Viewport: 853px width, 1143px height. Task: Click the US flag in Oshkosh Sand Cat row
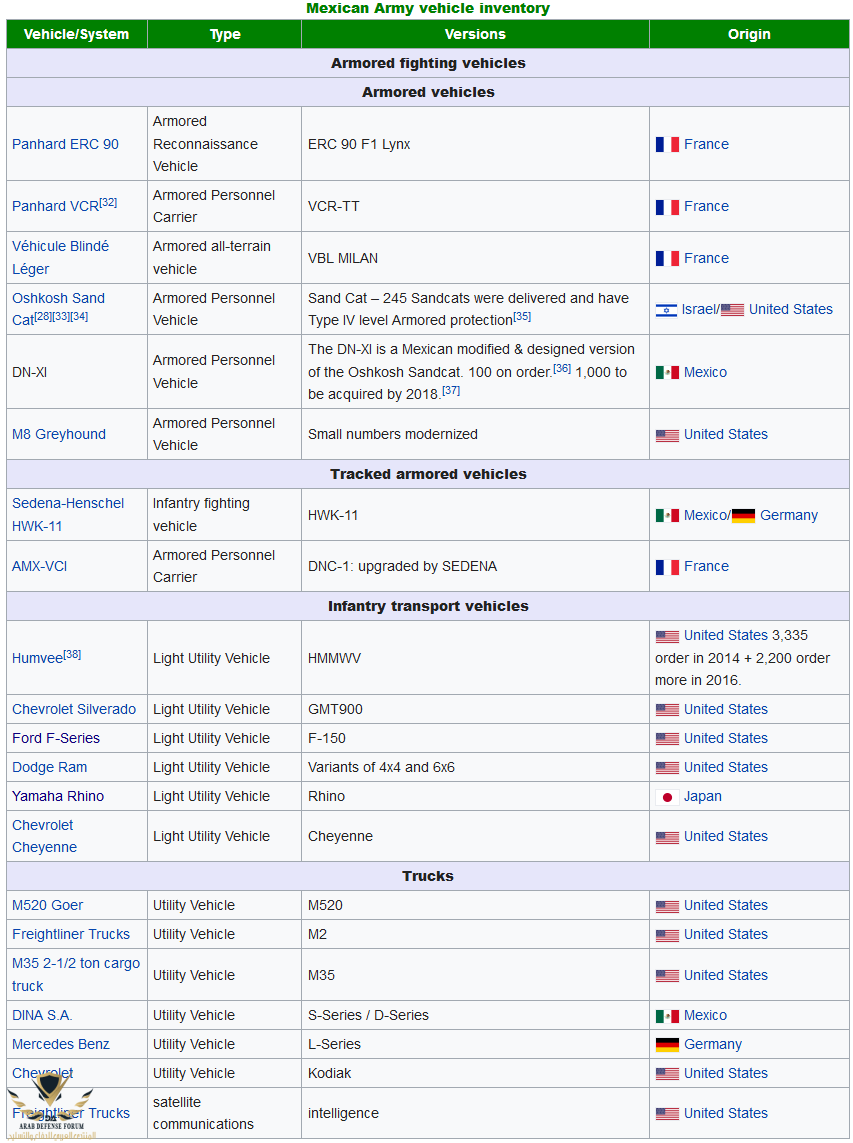pos(732,310)
